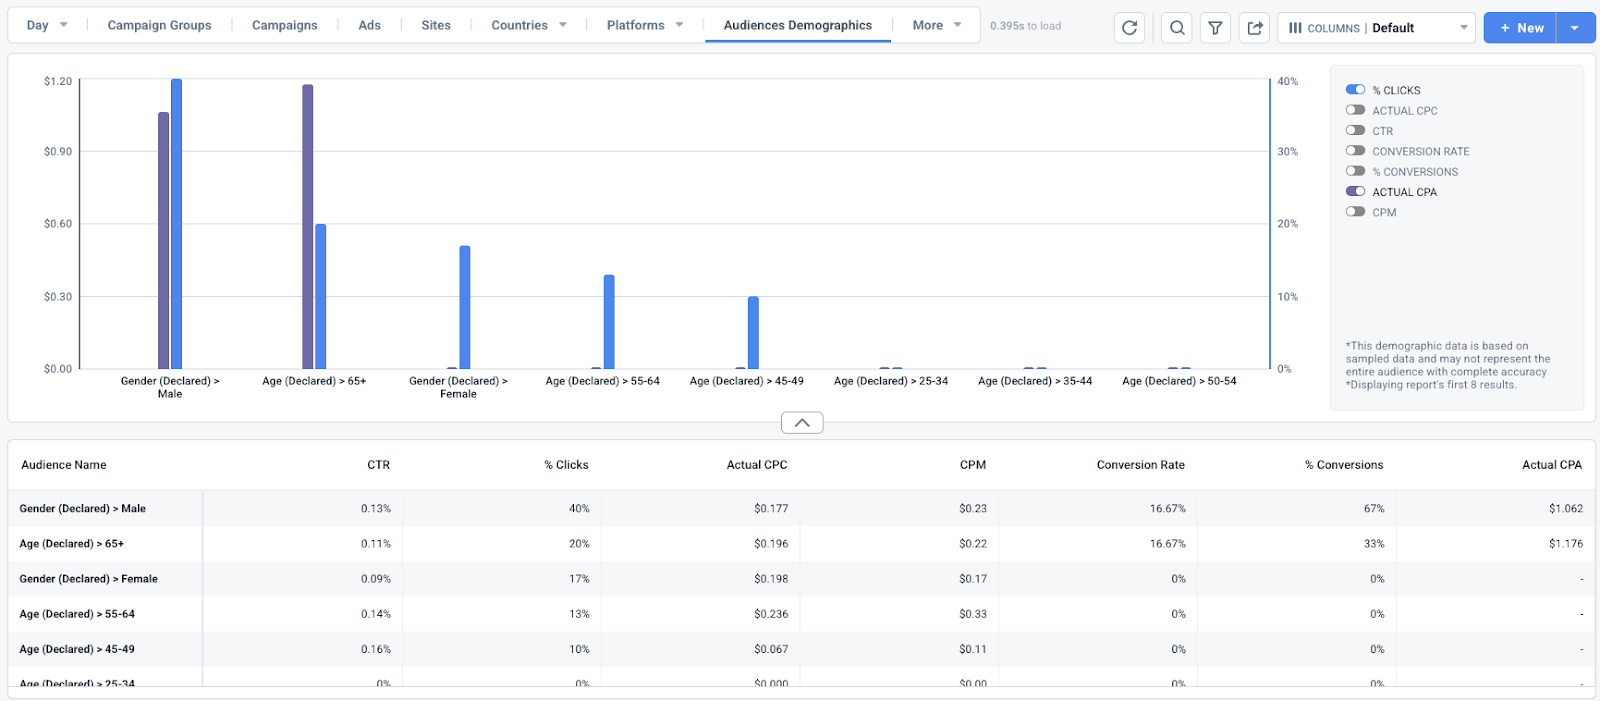
Task: Click the export share icon
Action: pos(1254,28)
